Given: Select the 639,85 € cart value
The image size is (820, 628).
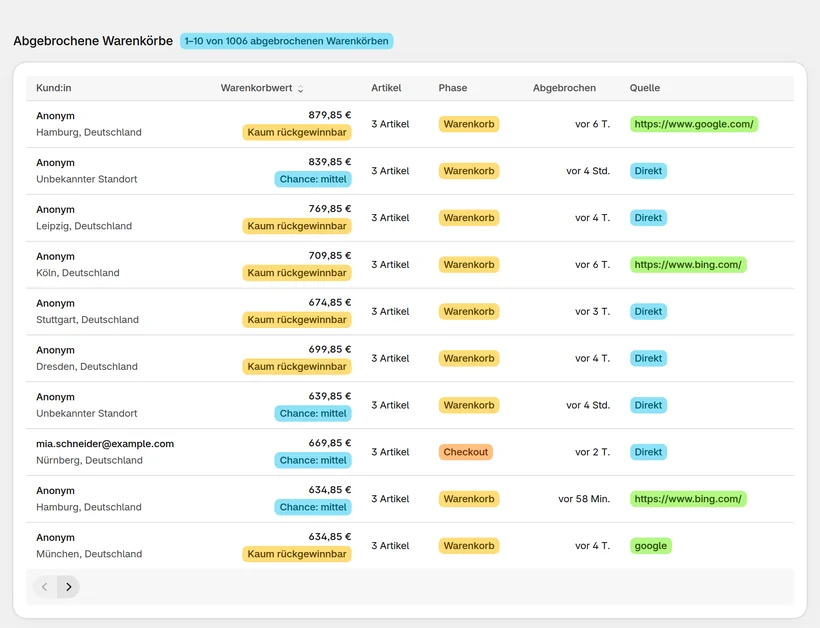Looking at the screenshot, I should 329,396.
